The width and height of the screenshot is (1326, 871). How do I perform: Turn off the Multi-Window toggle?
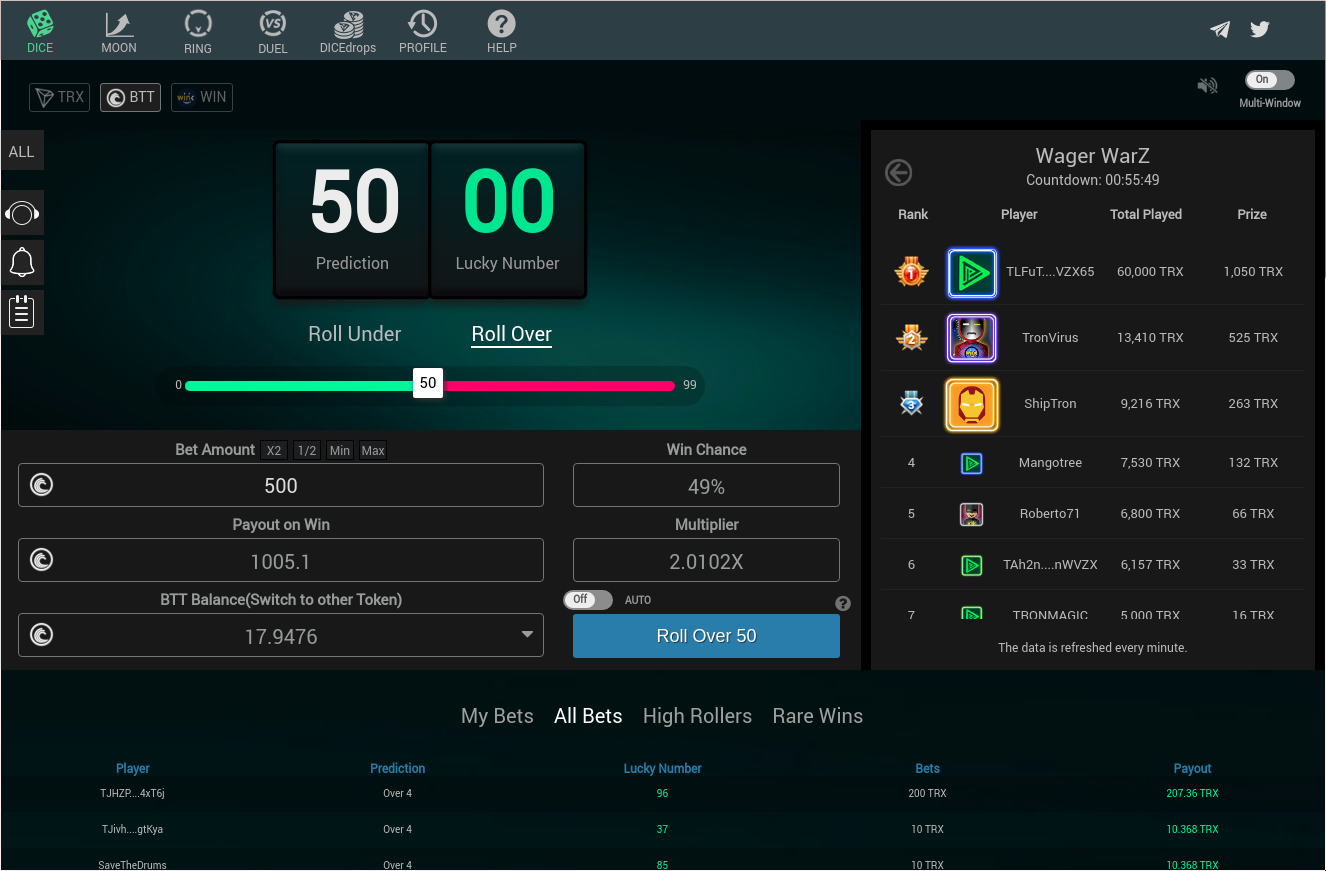pyautogui.click(x=1269, y=80)
